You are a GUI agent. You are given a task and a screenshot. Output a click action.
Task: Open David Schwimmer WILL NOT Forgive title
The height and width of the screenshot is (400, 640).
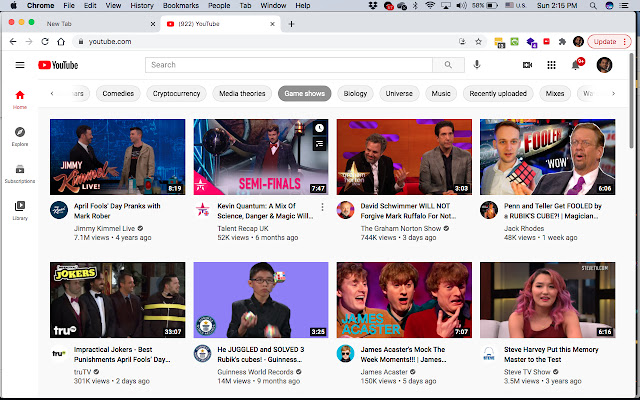pos(408,211)
